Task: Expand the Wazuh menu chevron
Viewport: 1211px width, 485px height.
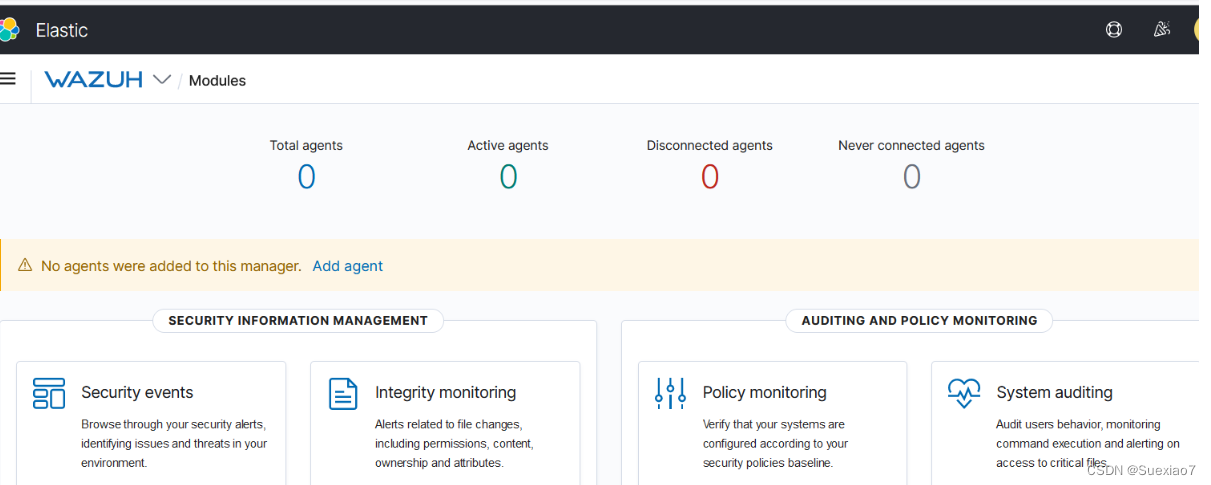Action: click(x=162, y=80)
